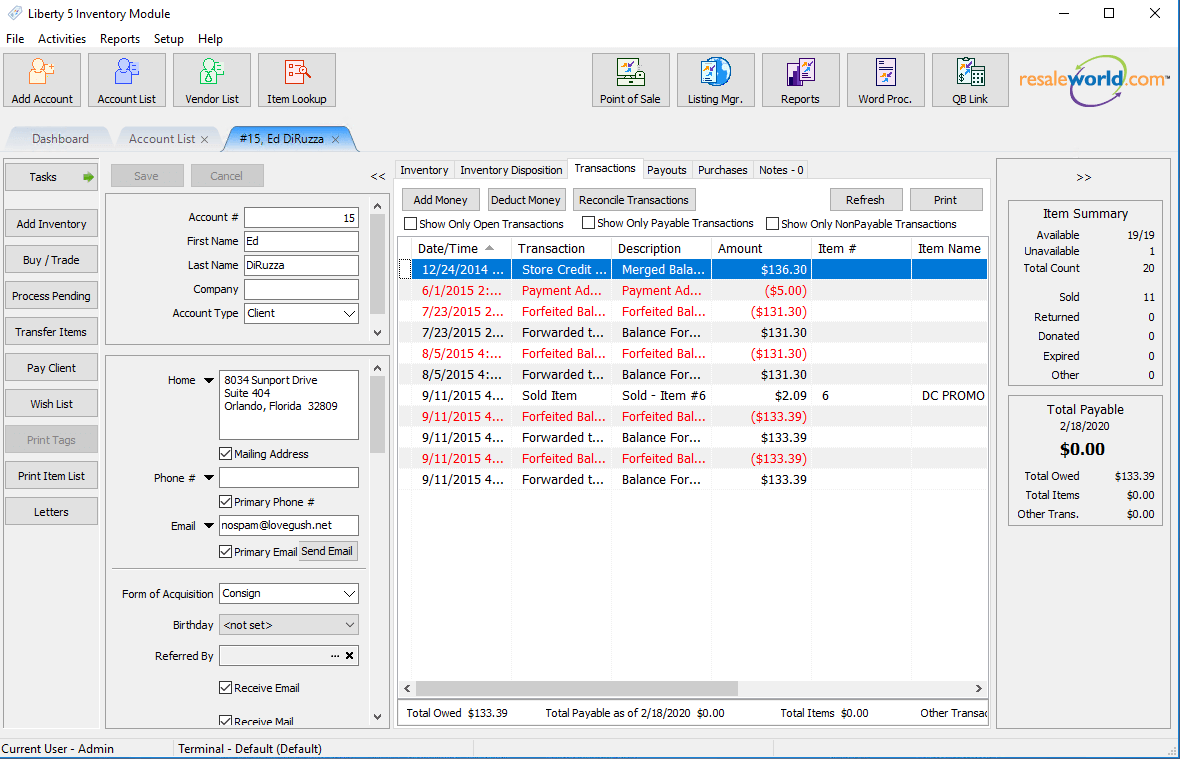Viewport: 1180px width, 759px height.
Task: Click the Print Item List button
Action: point(51,476)
